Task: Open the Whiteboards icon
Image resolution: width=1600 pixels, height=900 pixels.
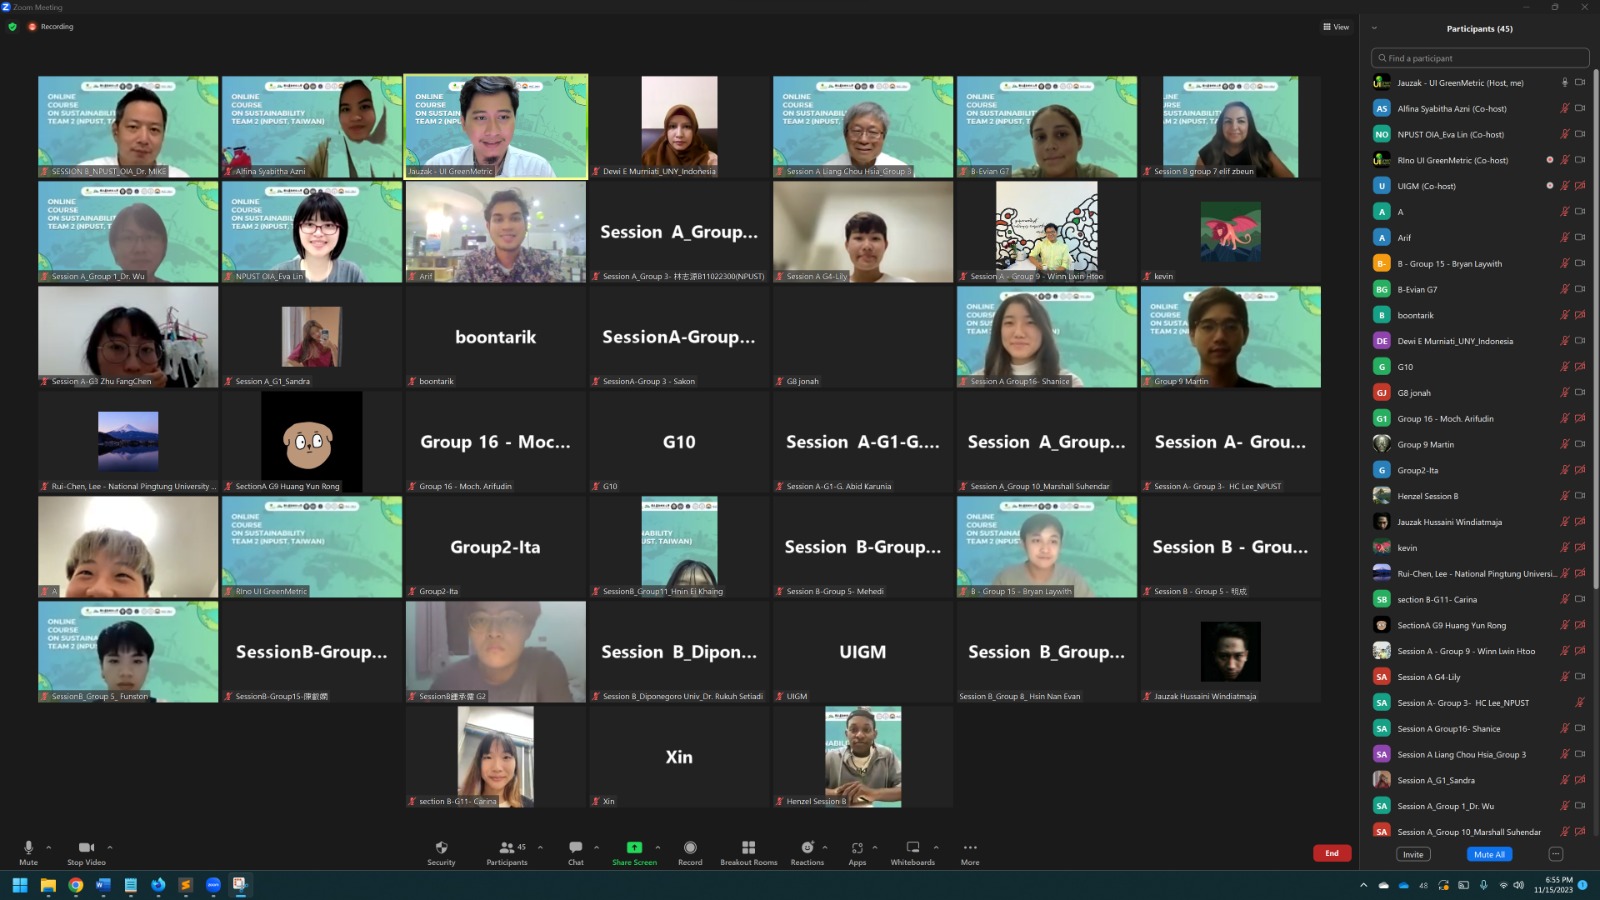Action: (x=912, y=848)
